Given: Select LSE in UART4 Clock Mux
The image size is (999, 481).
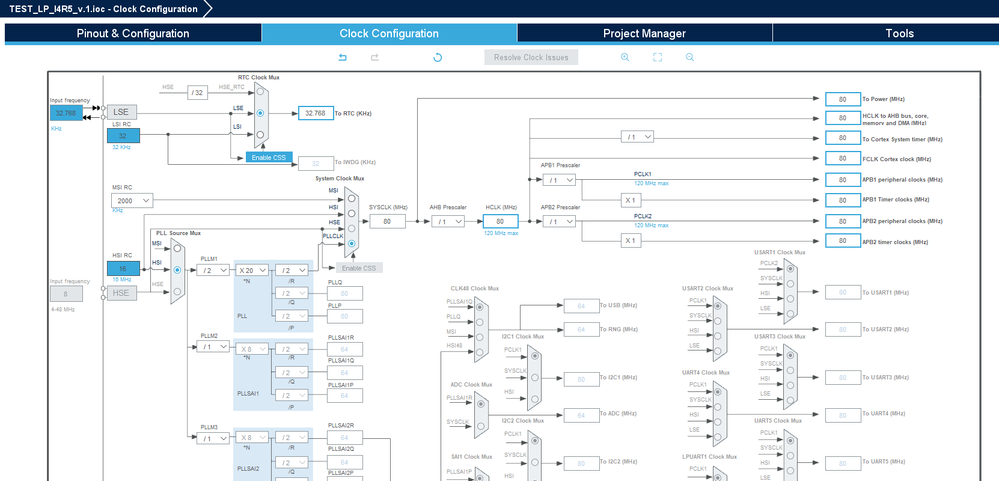Looking at the screenshot, I should coord(718,435).
